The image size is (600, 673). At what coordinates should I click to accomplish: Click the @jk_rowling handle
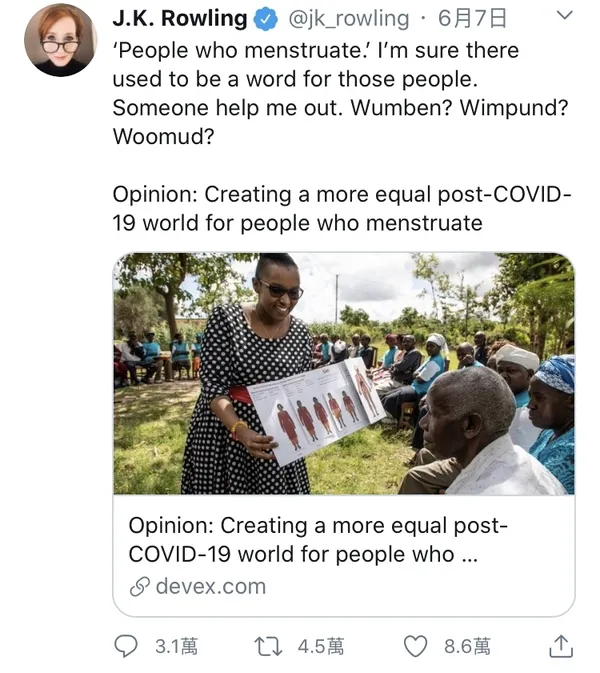[x=349, y=19]
